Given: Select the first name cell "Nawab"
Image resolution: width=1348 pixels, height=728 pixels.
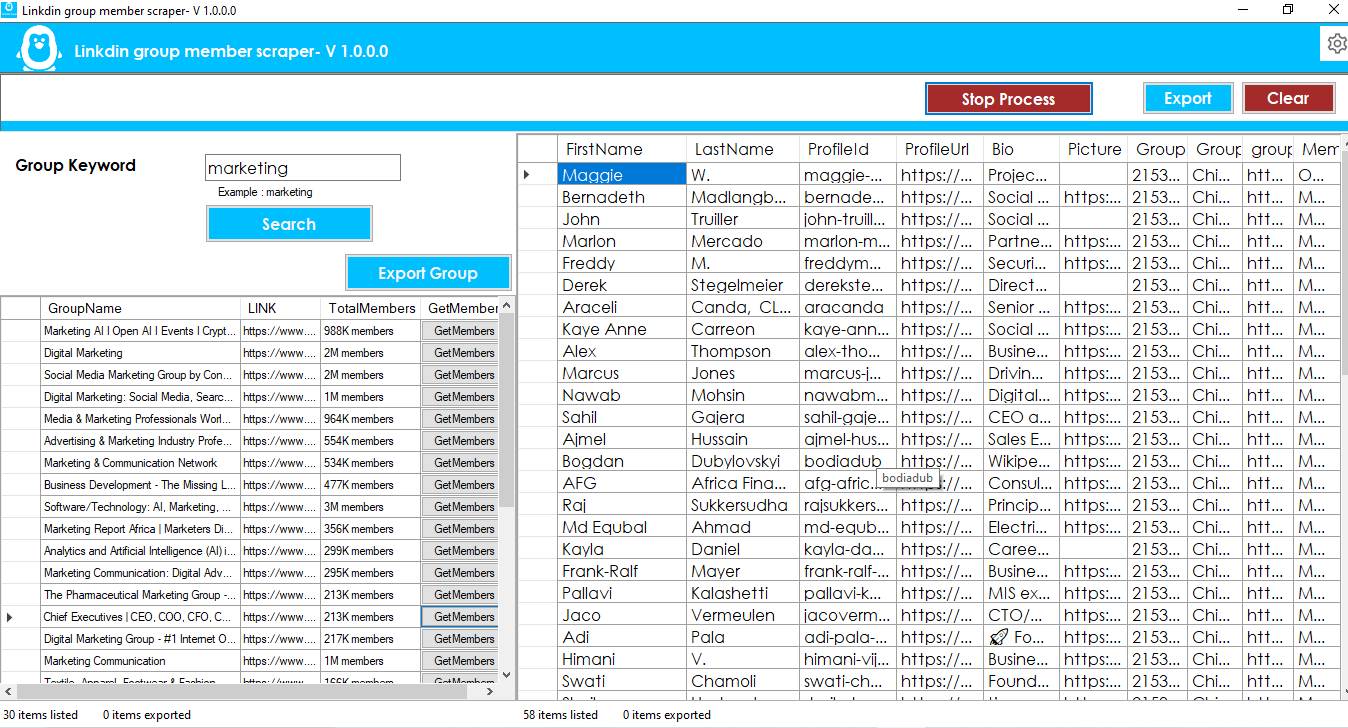Looking at the screenshot, I should pos(622,395).
